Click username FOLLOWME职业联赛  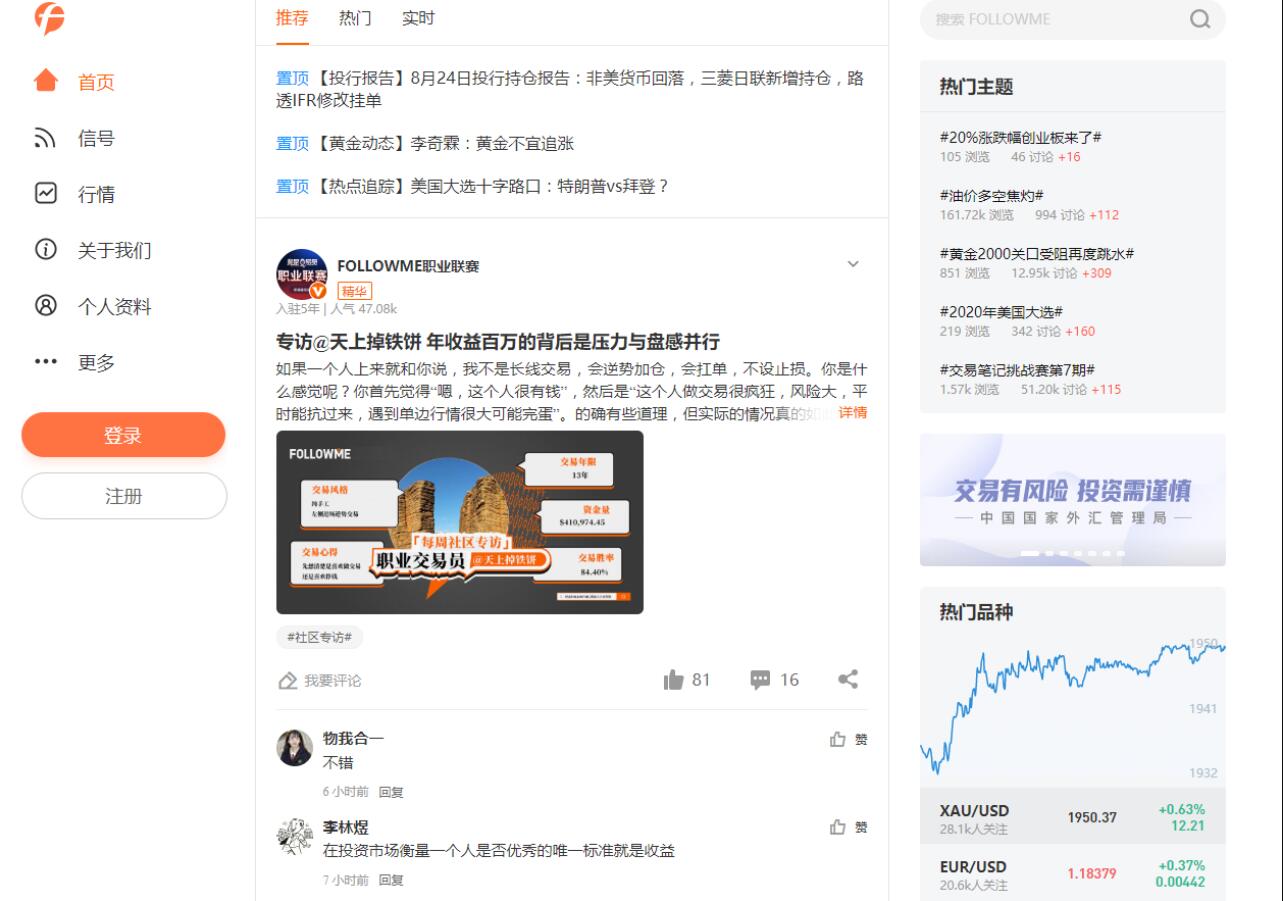(408, 266)
